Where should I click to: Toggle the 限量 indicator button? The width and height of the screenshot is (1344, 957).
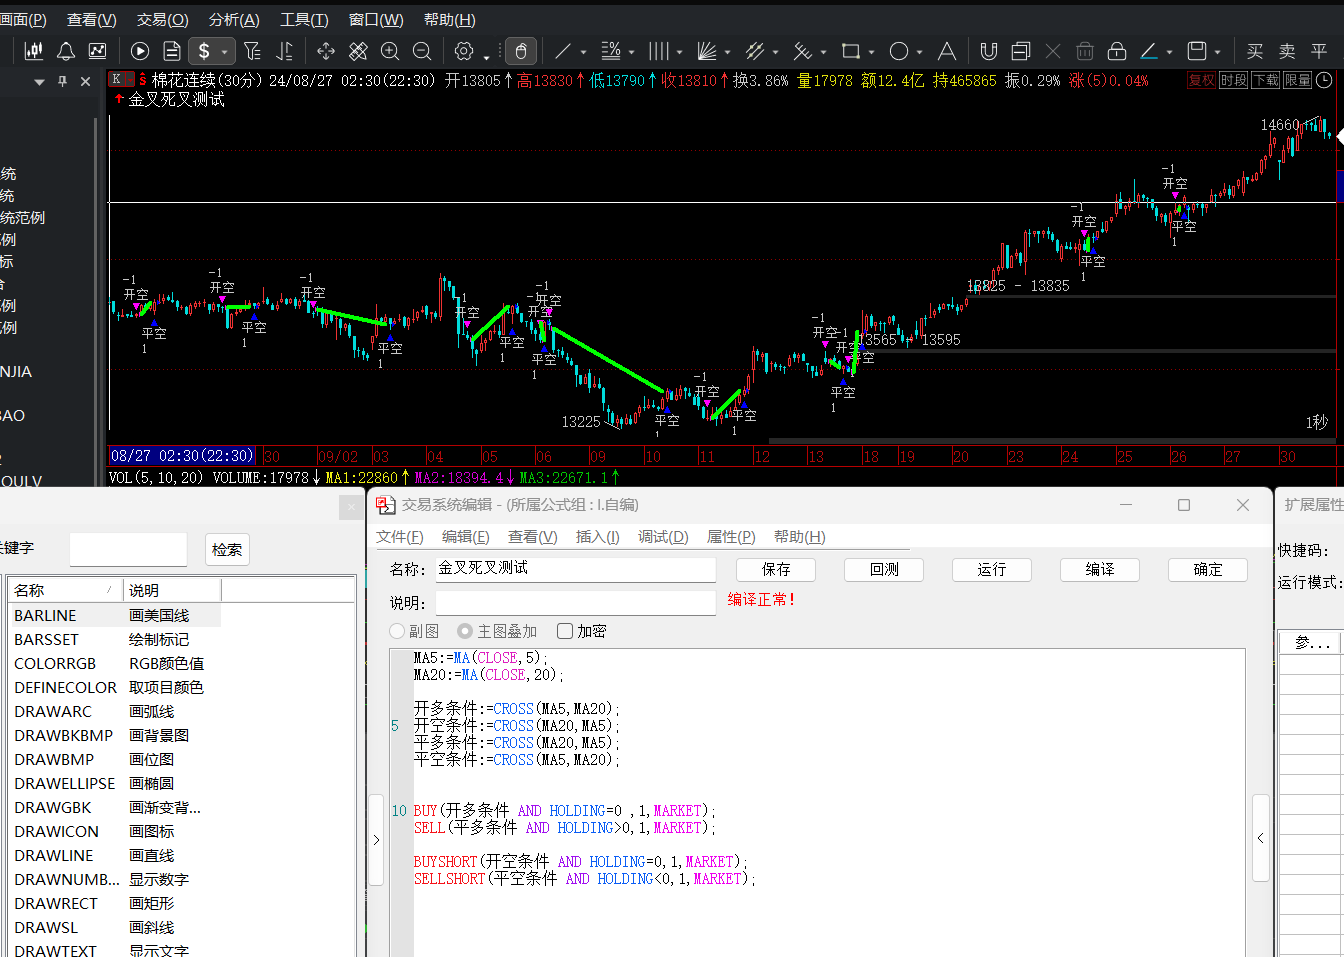1297,80
